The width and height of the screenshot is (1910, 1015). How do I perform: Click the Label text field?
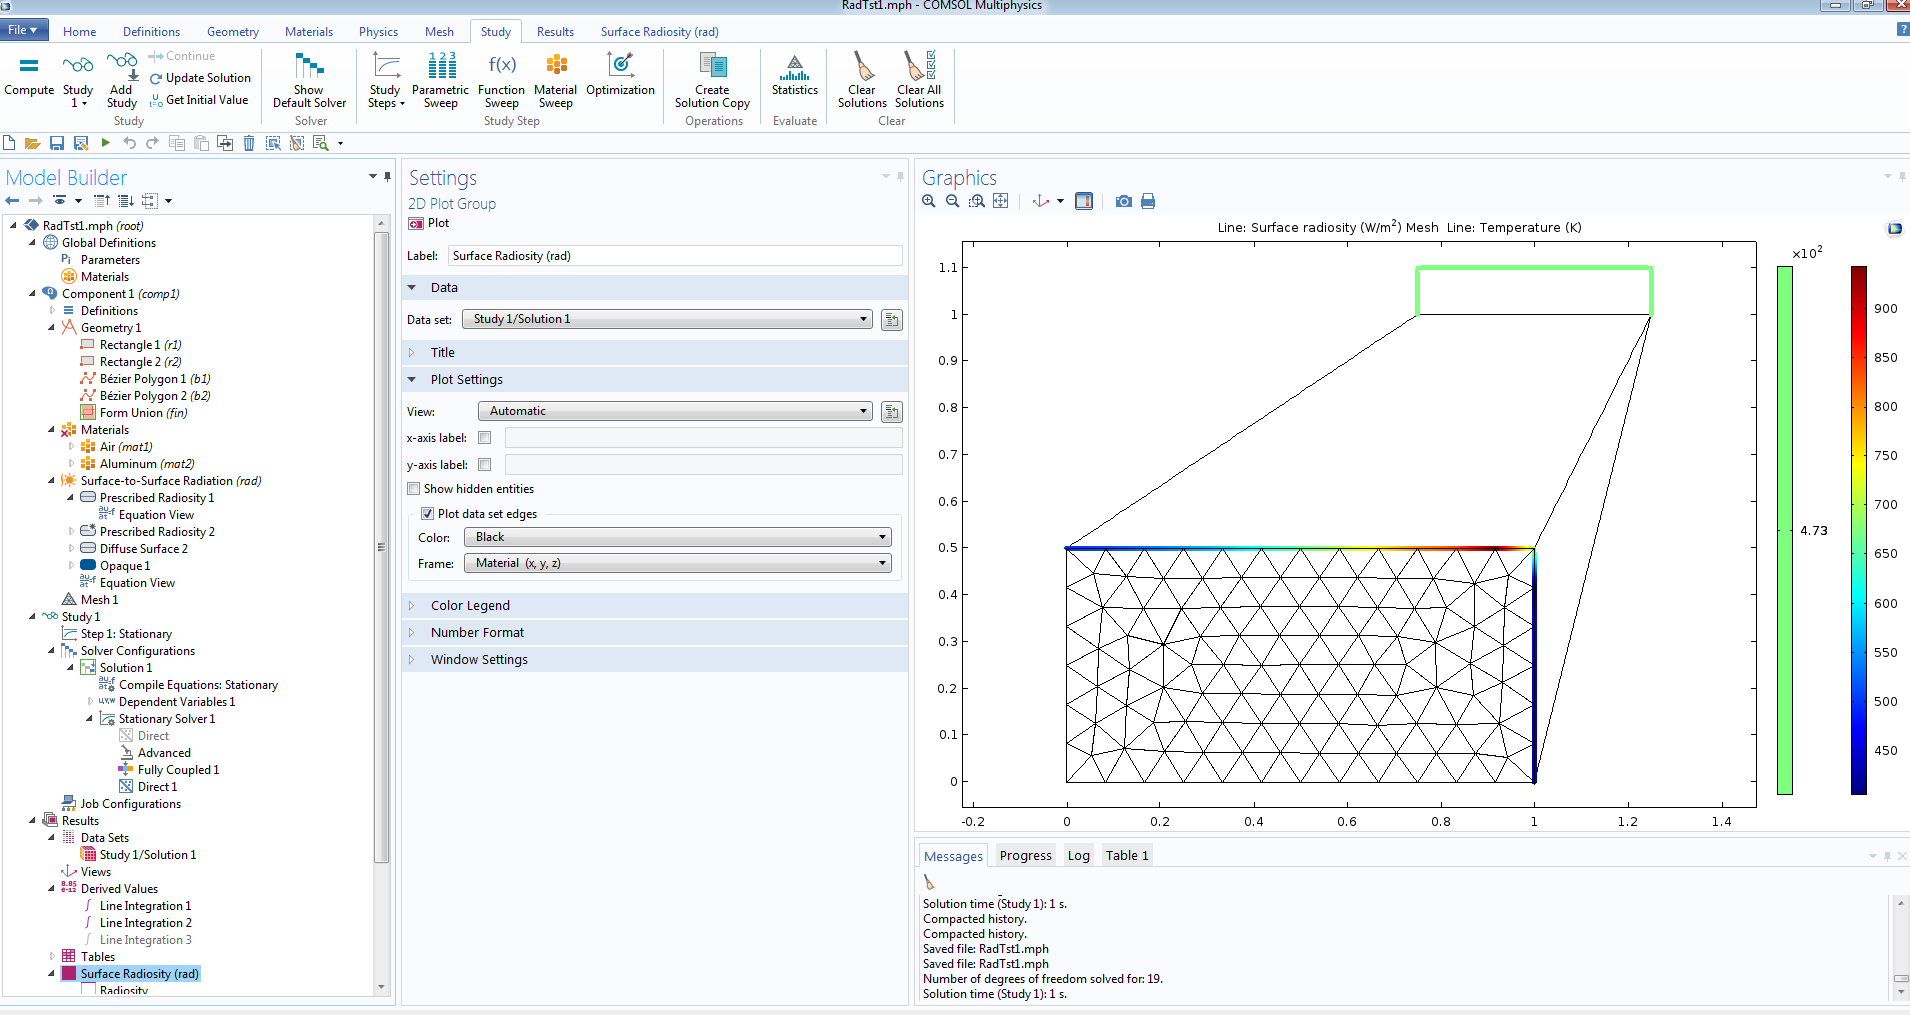coord(675,256)
